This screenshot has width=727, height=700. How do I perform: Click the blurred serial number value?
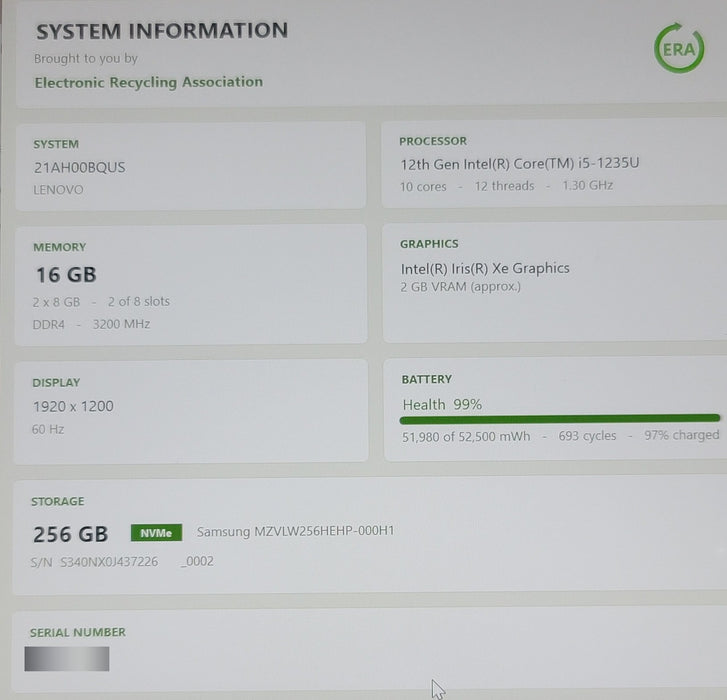(x=67, y=659)
